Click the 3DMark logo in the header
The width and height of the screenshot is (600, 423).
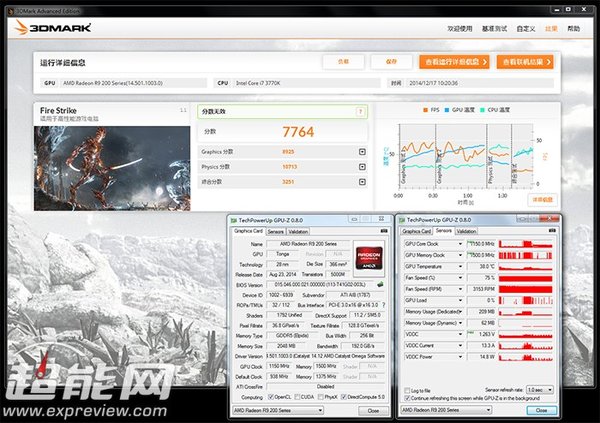[53, 28]
